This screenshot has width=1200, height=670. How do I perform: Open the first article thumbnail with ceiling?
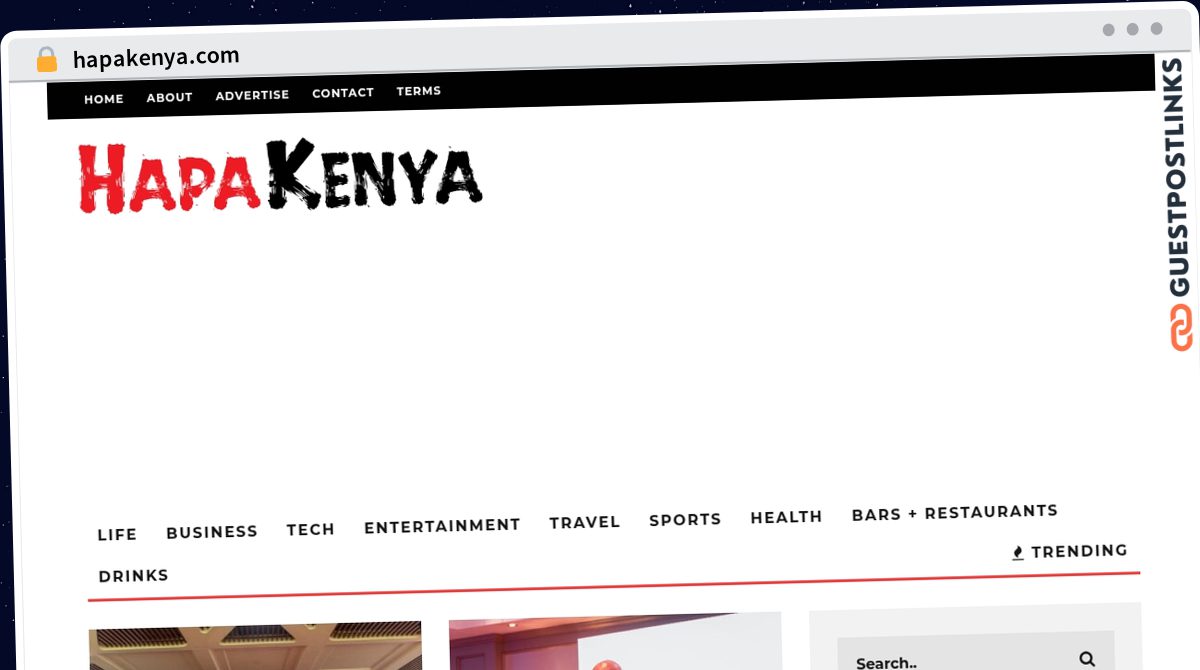[255, 646]
